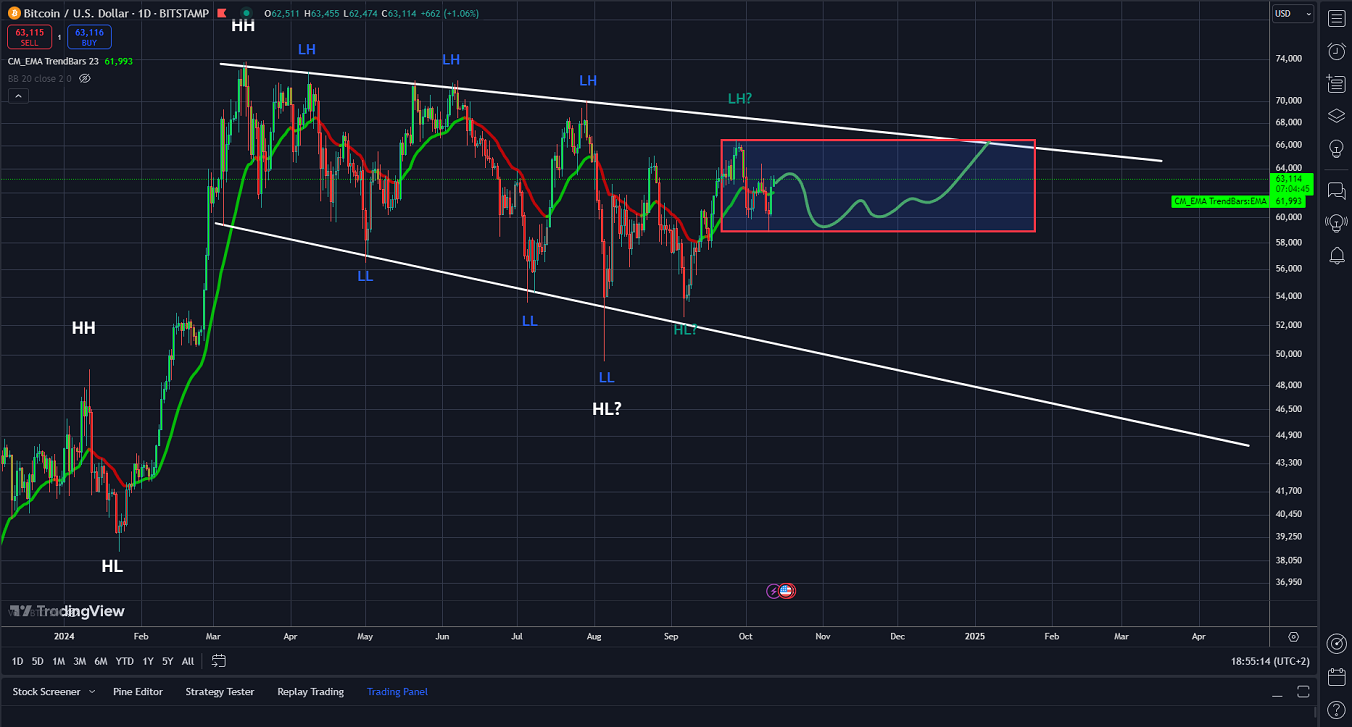Set time range to 1M

(58, 661)
